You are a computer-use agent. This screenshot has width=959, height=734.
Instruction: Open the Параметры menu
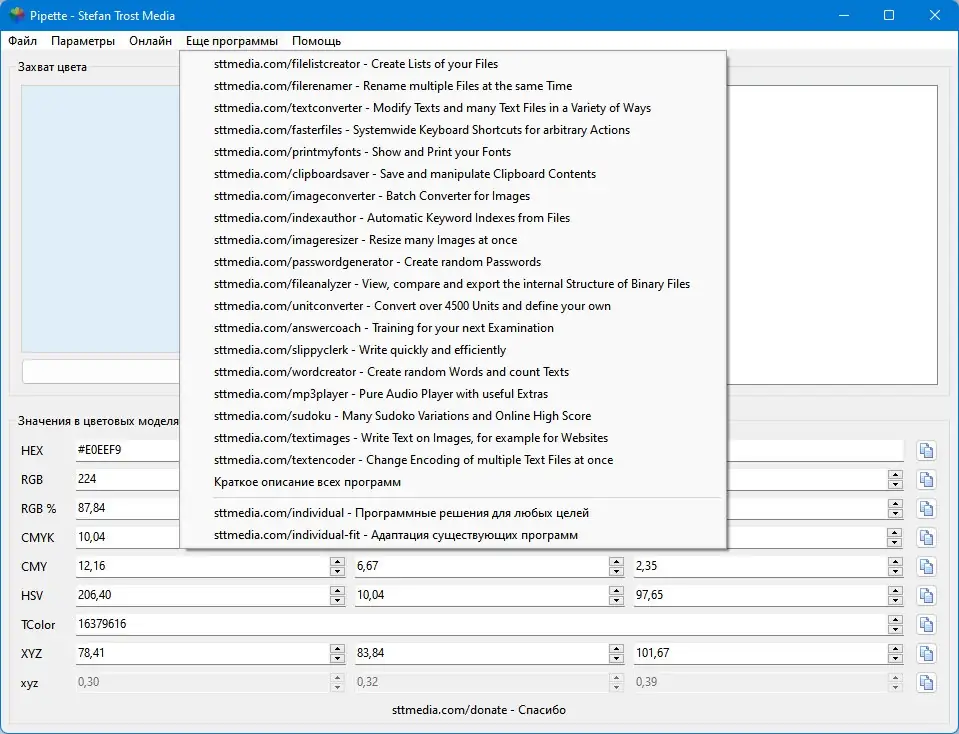pos(83,41)
